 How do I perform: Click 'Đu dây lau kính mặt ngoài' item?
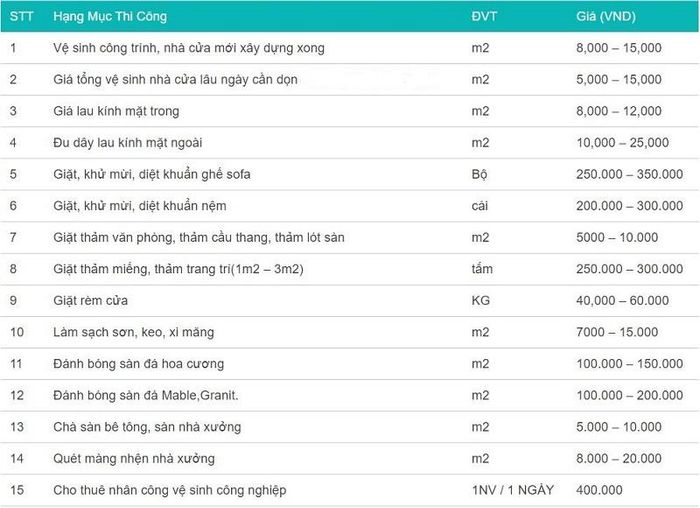click(x=128, y=143)
